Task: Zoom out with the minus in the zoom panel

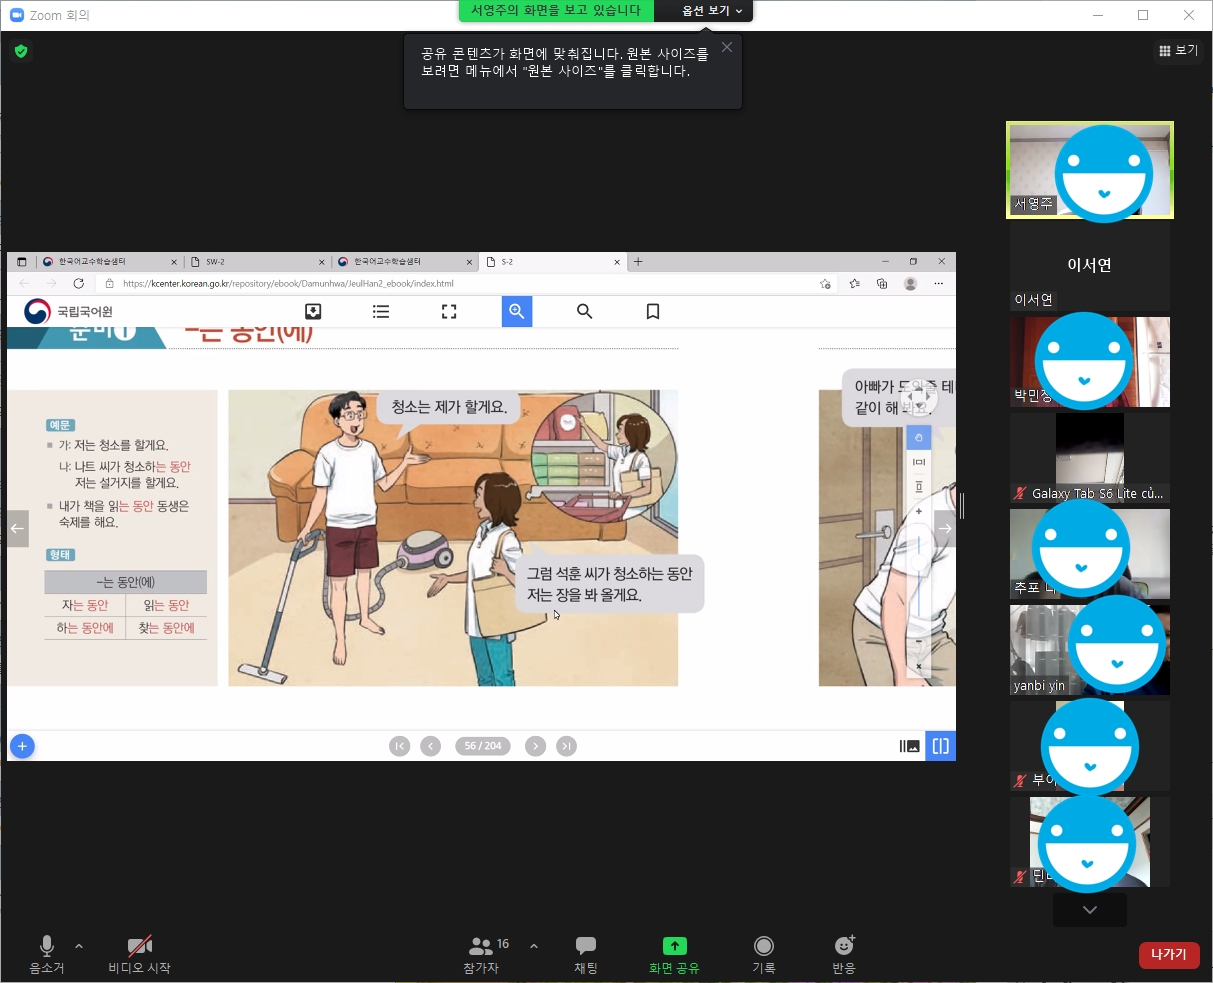Action: [919, 641]
